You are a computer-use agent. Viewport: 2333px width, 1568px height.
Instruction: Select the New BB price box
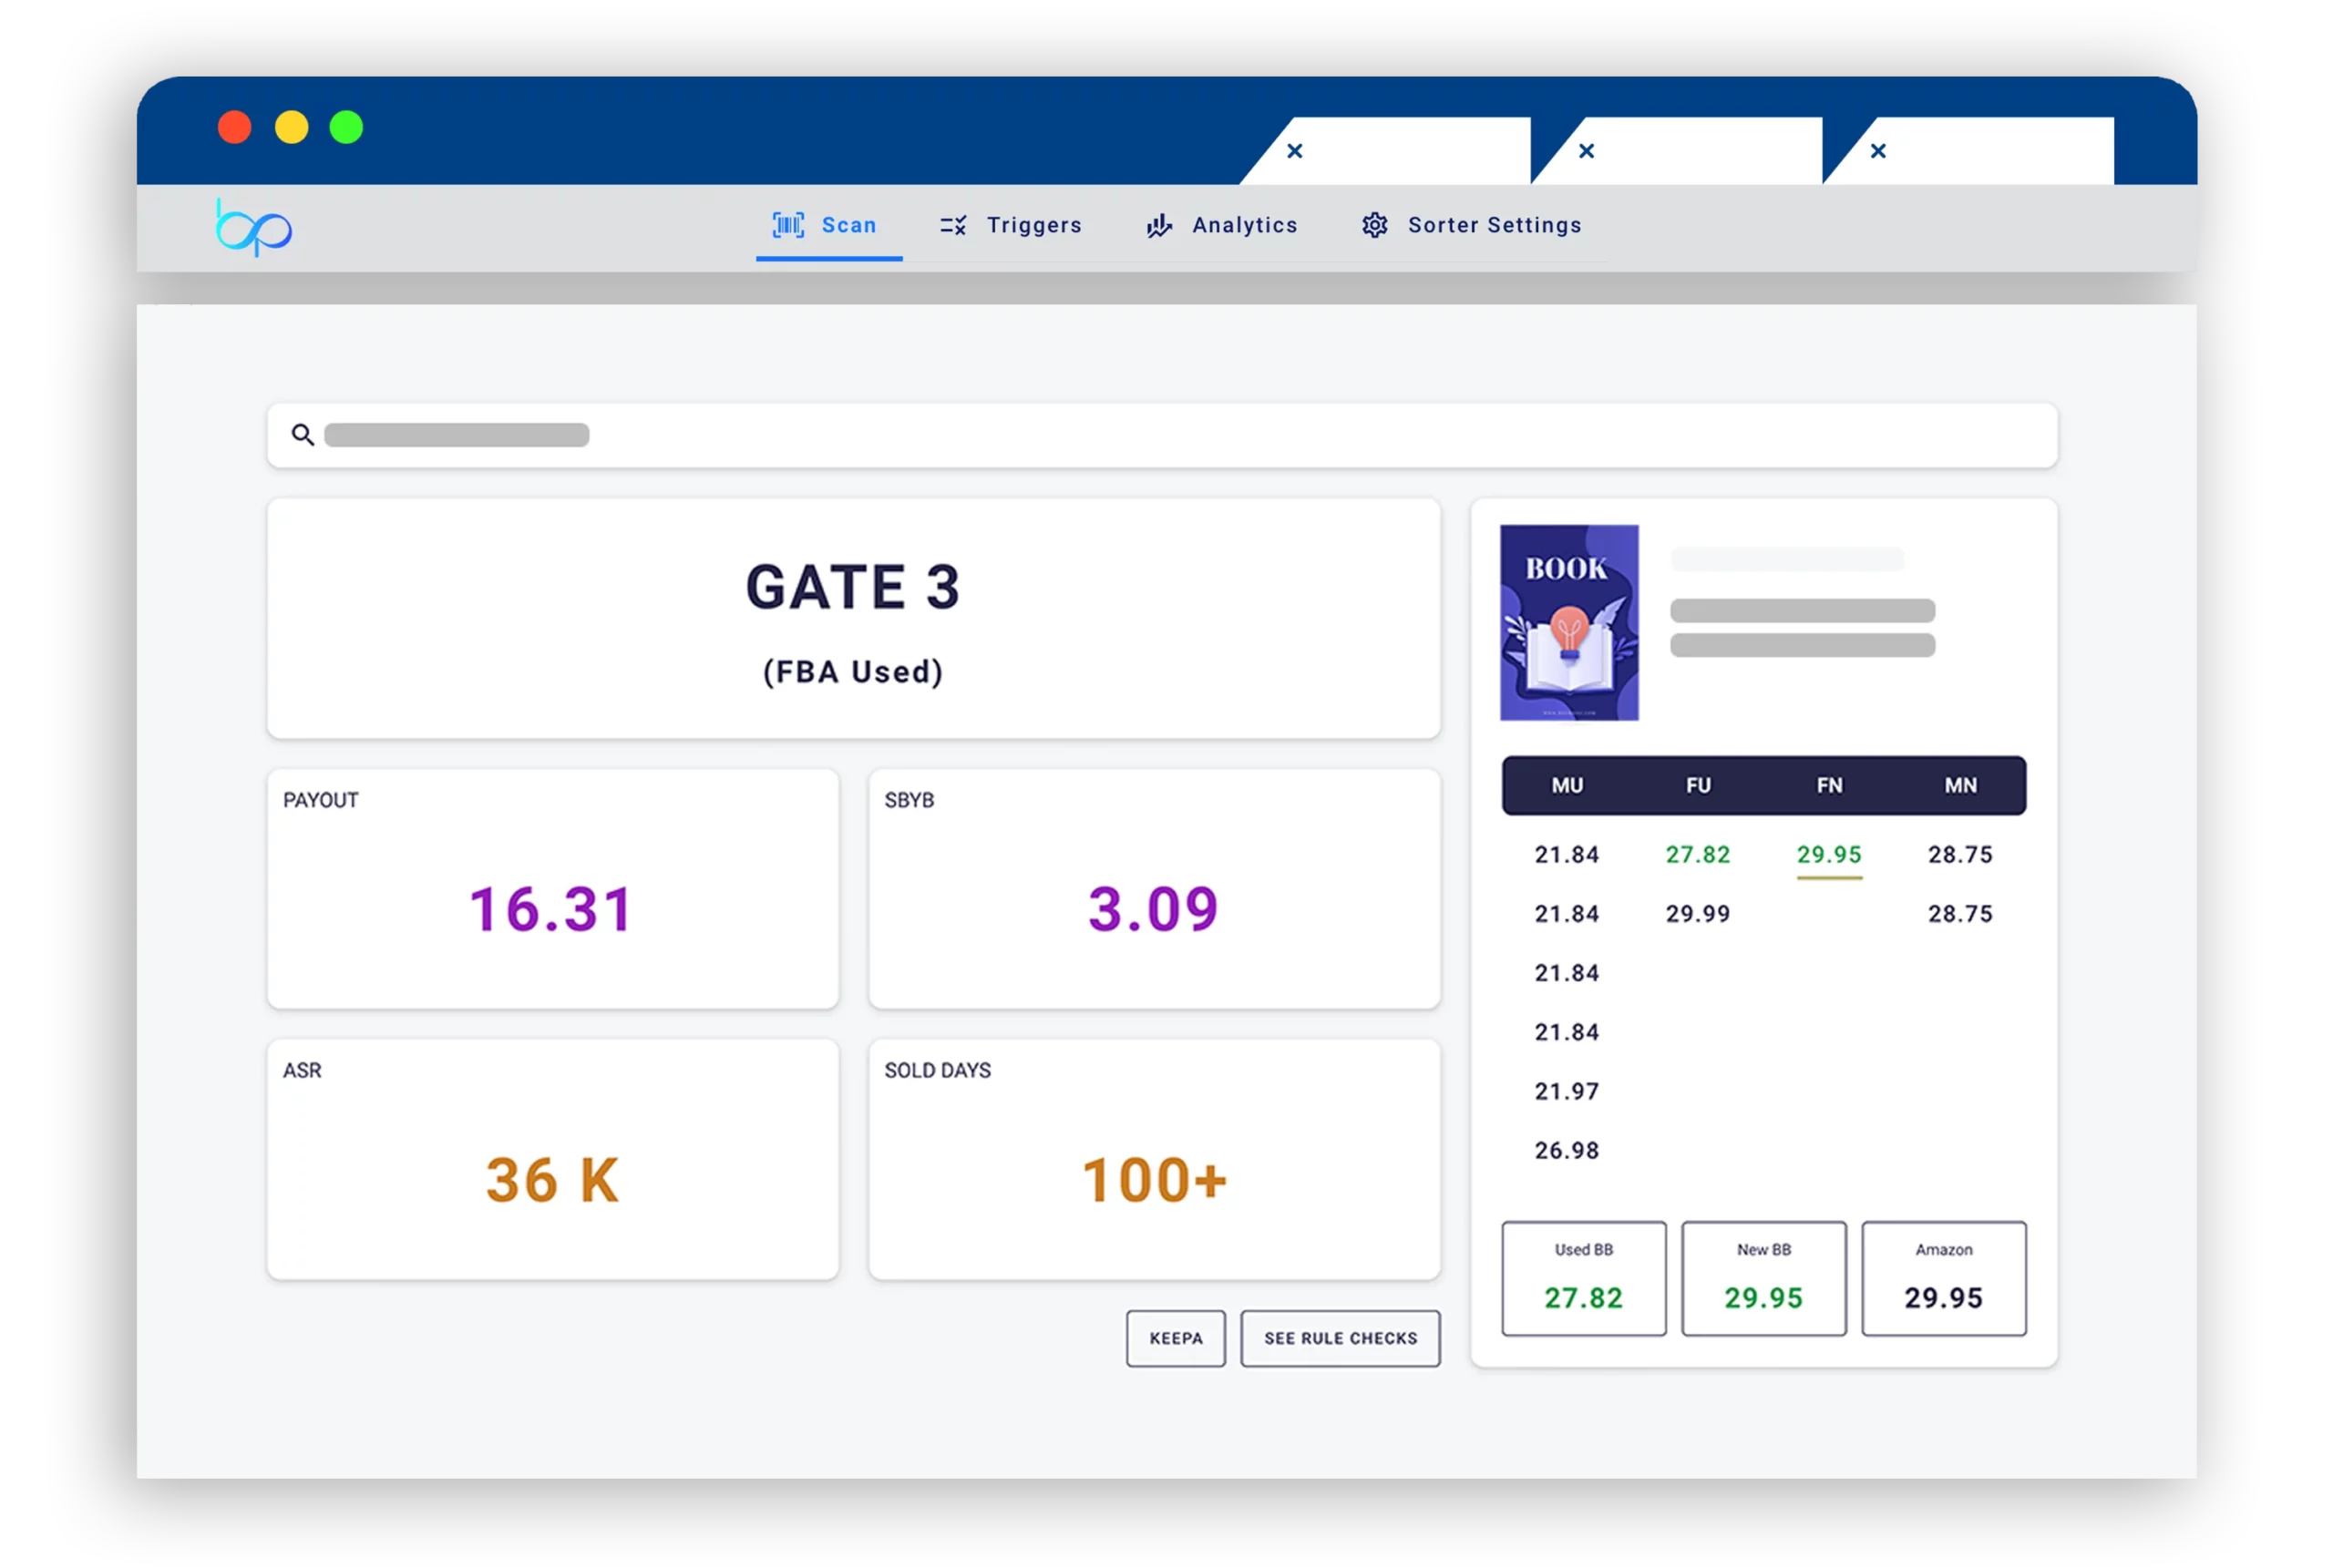point(1763,1278)
